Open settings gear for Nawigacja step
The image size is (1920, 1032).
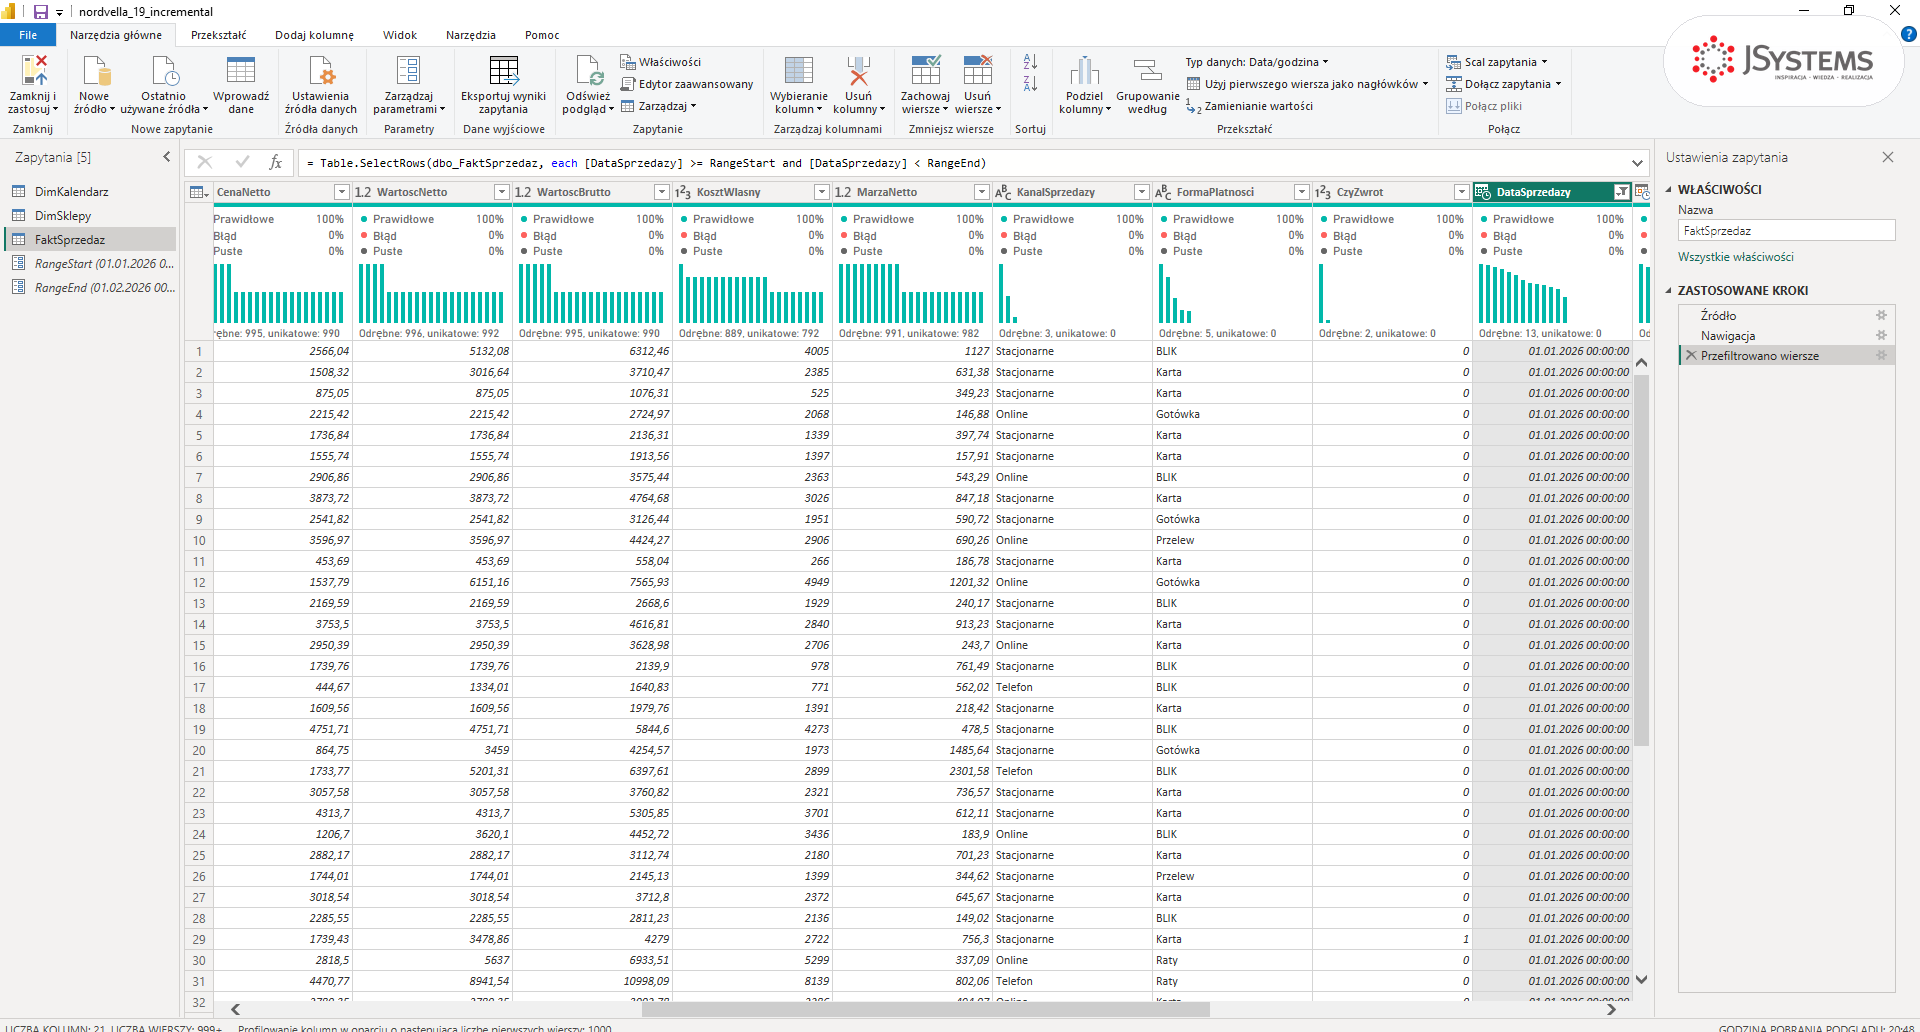coord(1881,336)
